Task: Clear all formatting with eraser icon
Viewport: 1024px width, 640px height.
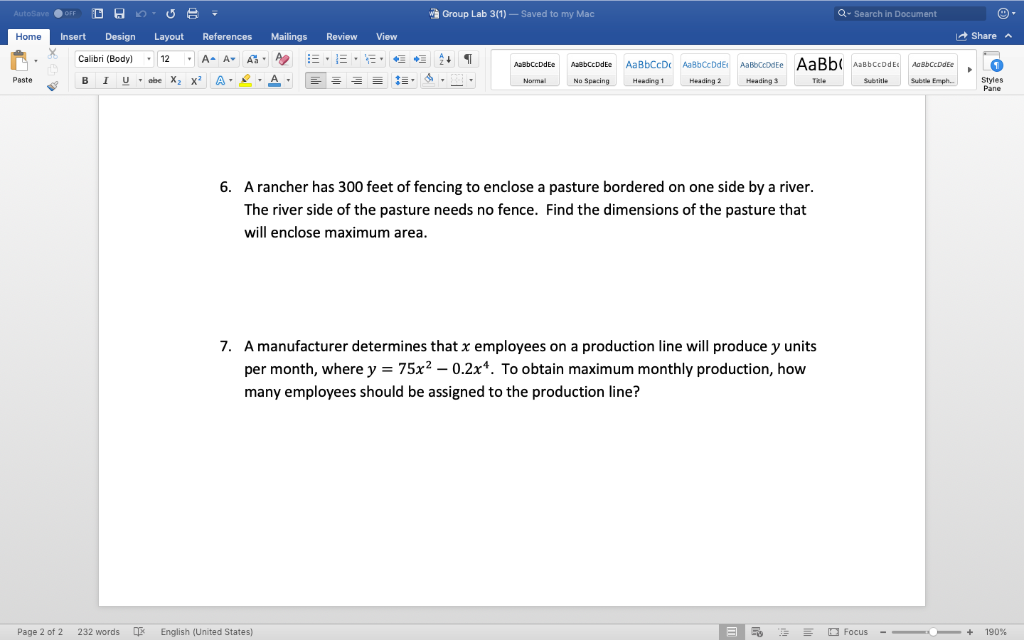Action: [282, 59]
